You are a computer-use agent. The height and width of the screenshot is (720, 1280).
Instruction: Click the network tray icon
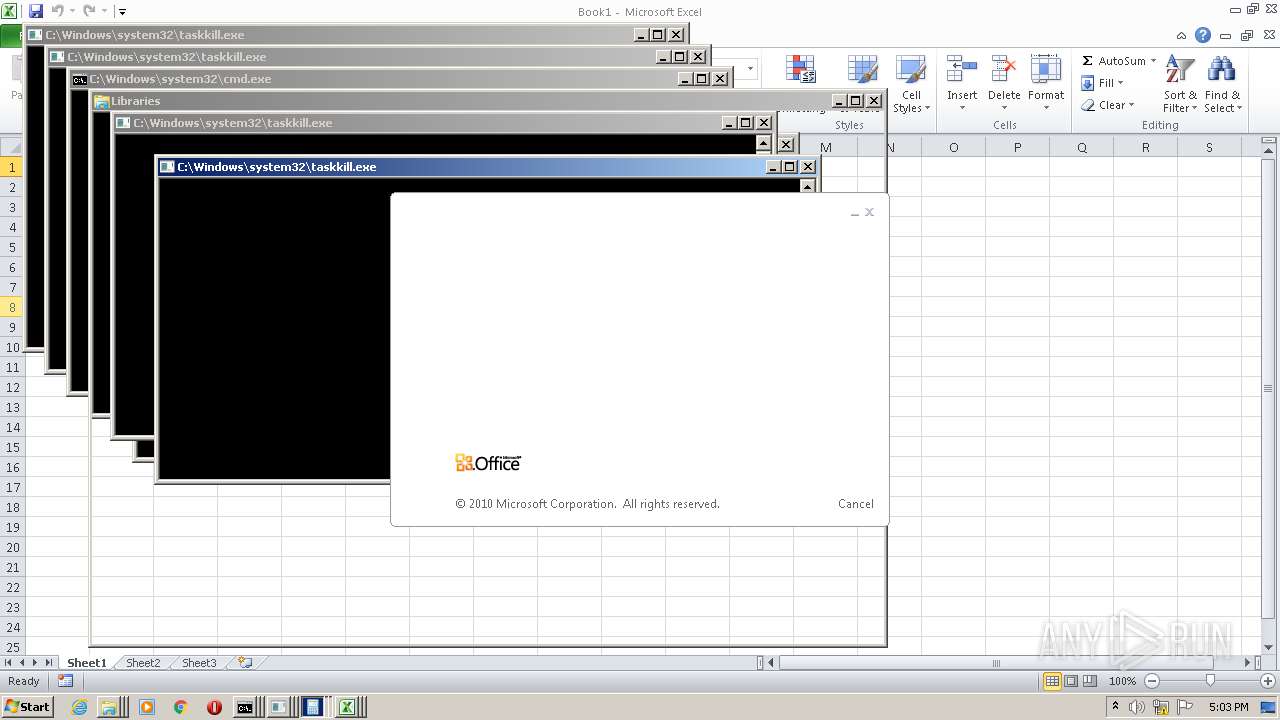click(1161, 707)
